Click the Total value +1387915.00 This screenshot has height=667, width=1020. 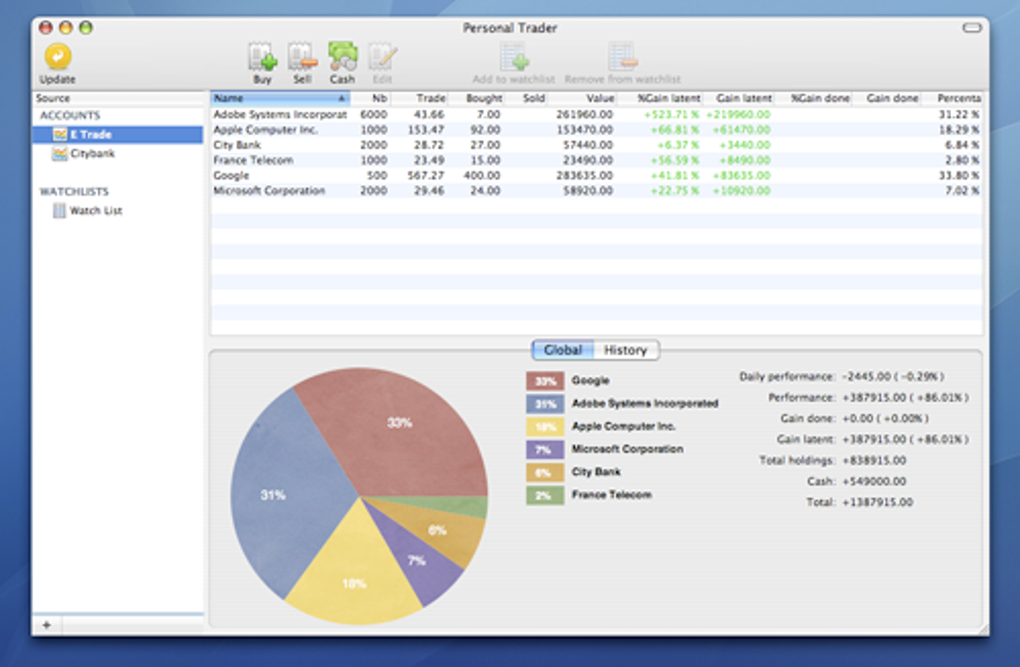(x=877, y=502)
